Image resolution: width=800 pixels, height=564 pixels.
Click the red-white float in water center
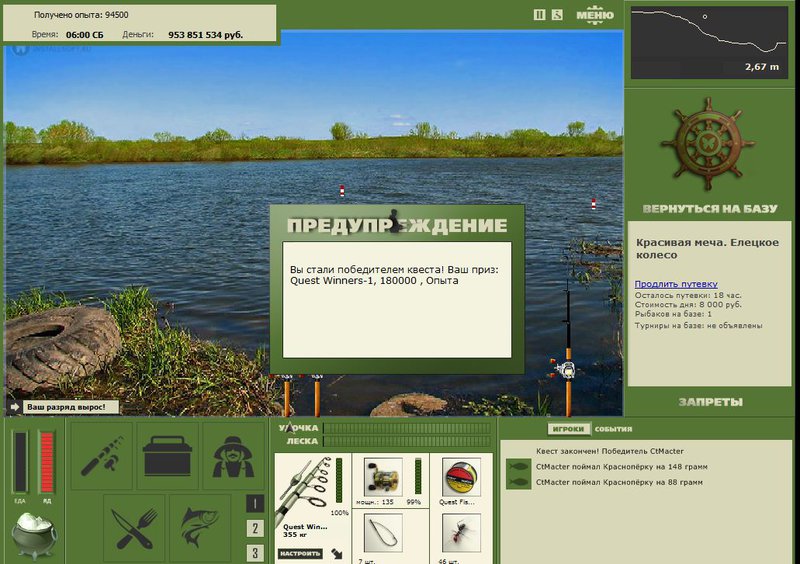342,191
